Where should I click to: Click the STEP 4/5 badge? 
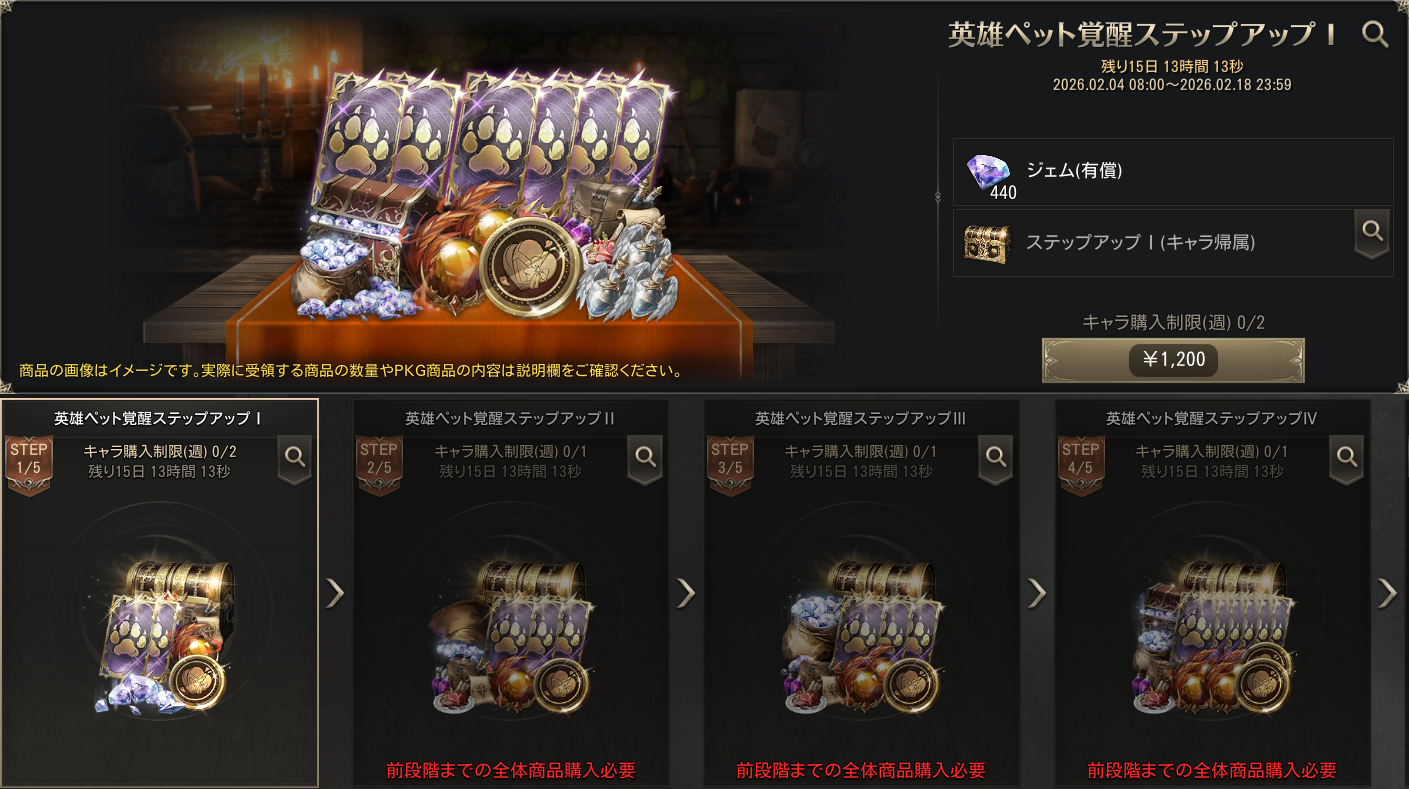pyautogui.click(x=1080, y=464)
